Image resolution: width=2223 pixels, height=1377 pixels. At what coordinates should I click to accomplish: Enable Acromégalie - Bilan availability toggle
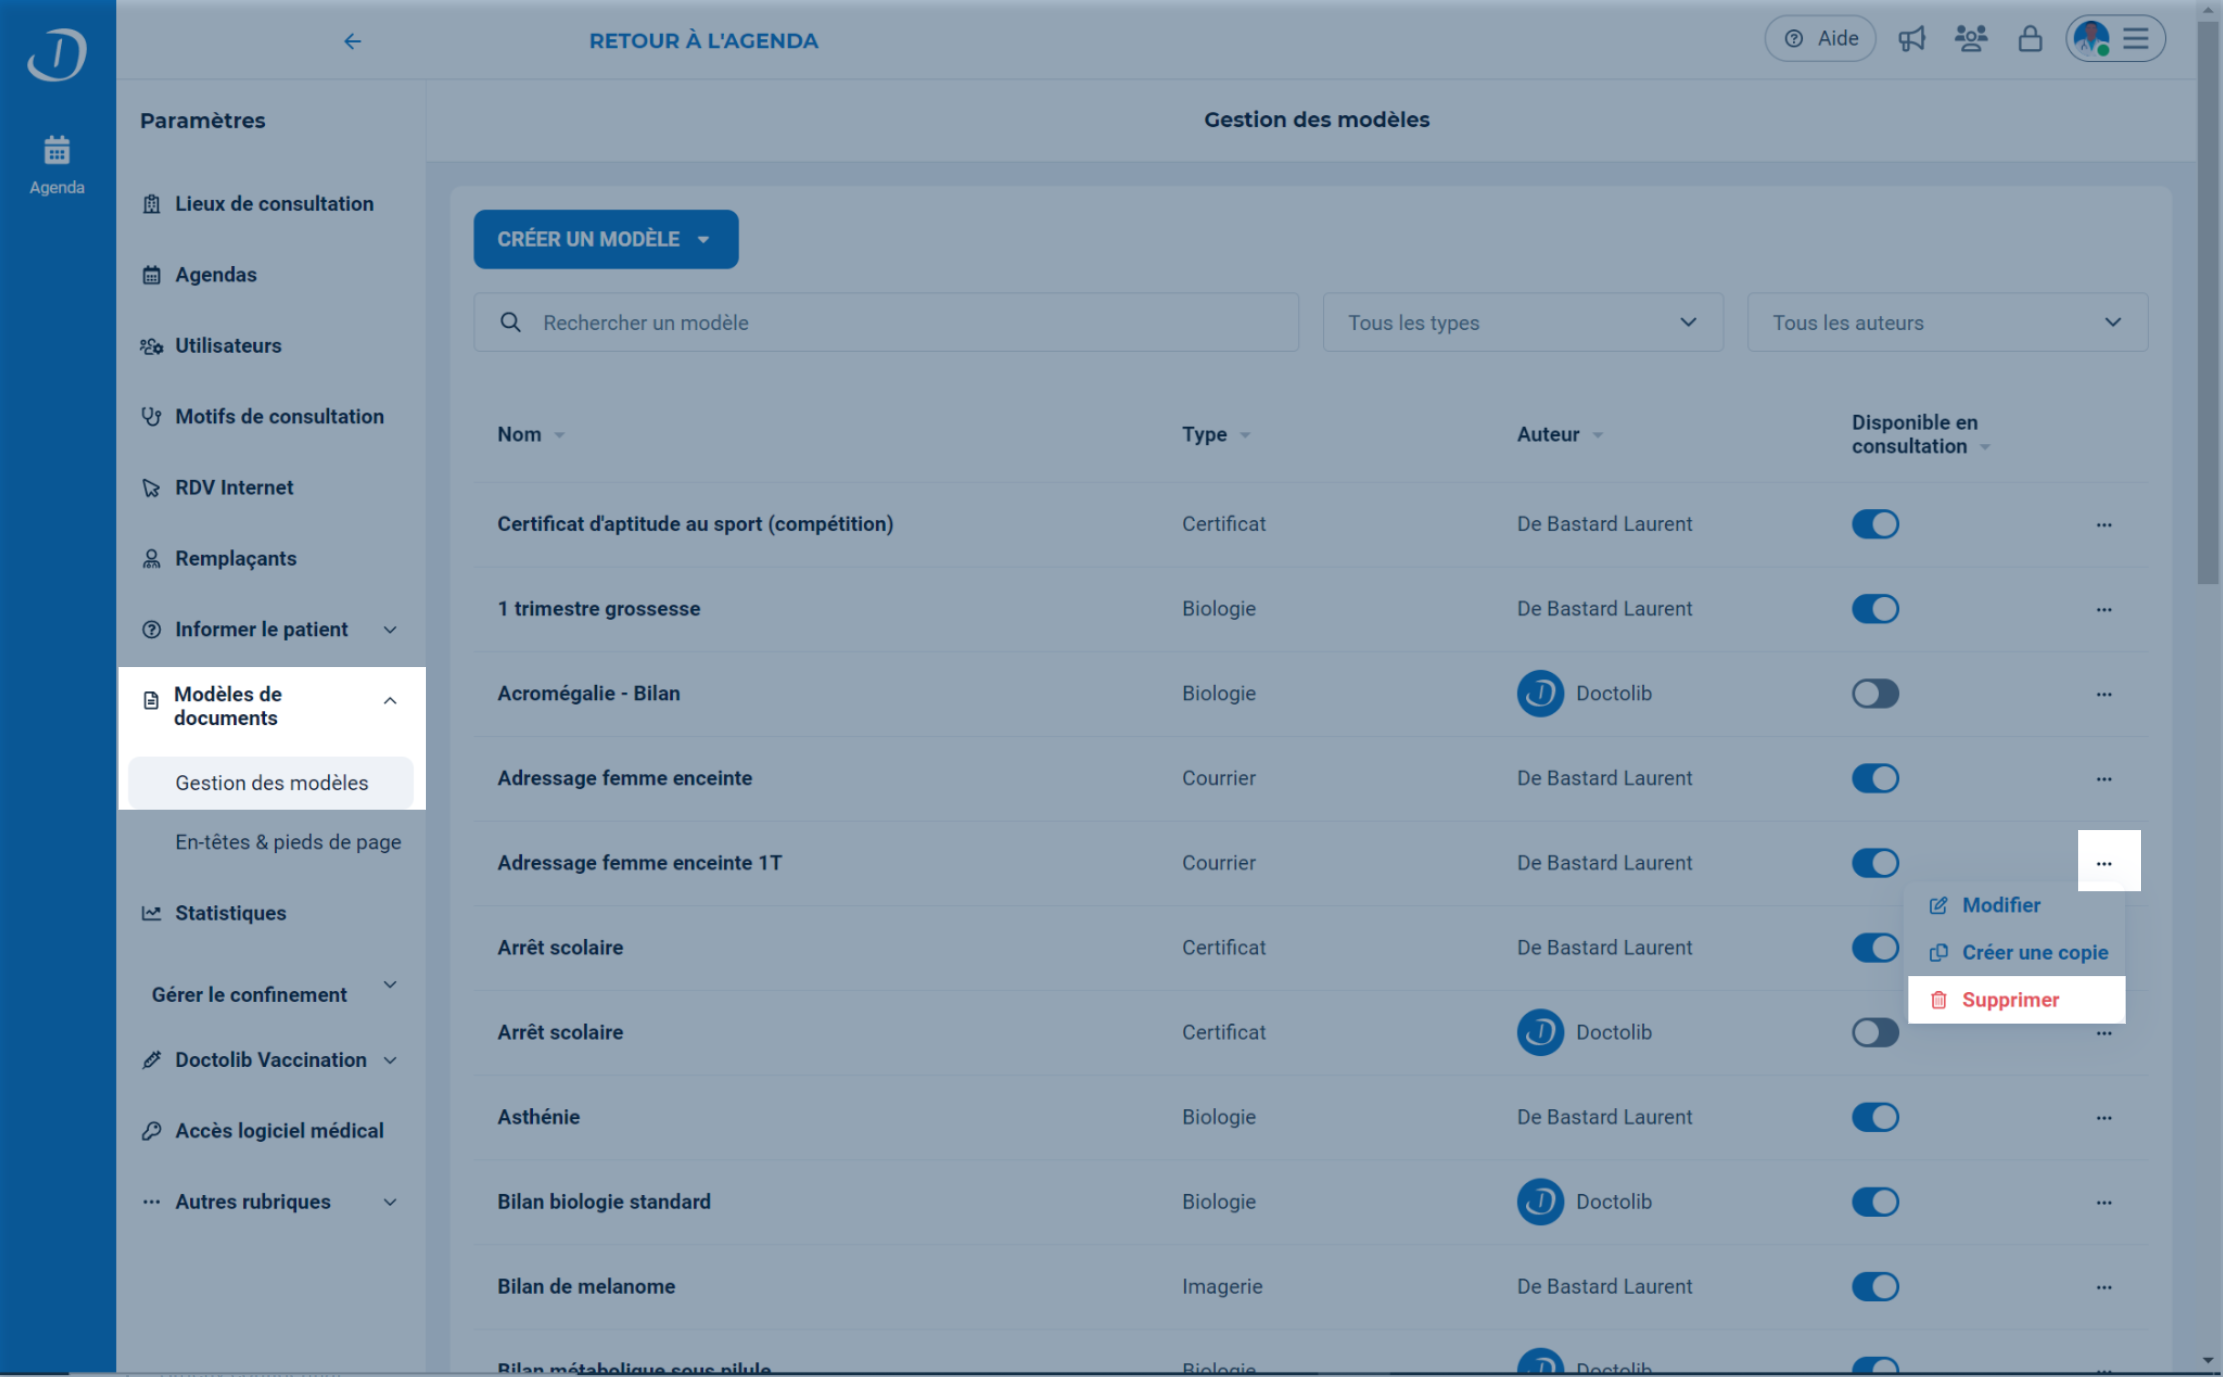pos(1874,694)
